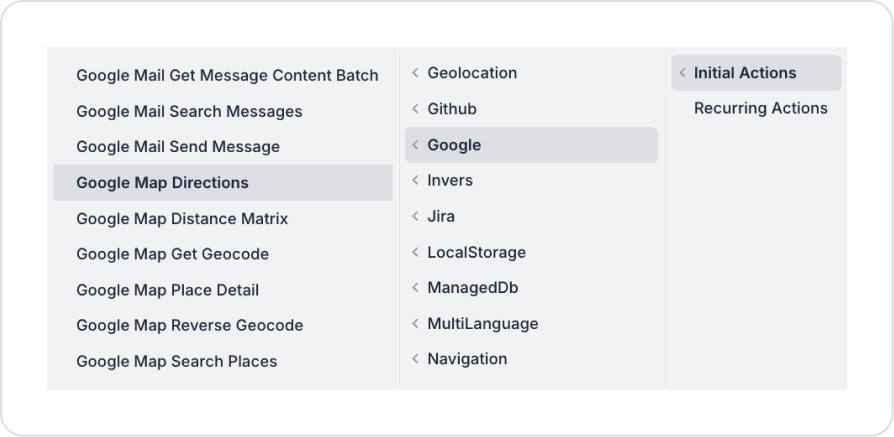The width and height of the screenshot is (894, 437).
Task: Click the Initial Actions chevron
Action: [x=682, y=73]
